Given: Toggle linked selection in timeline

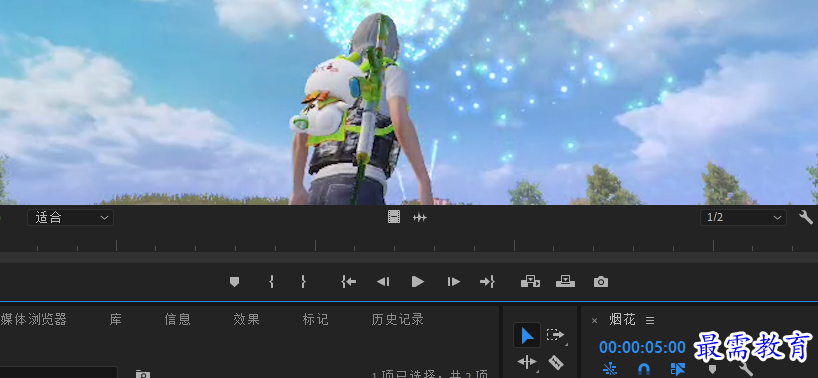Looking at the screenshot, I should coord(678,369).
